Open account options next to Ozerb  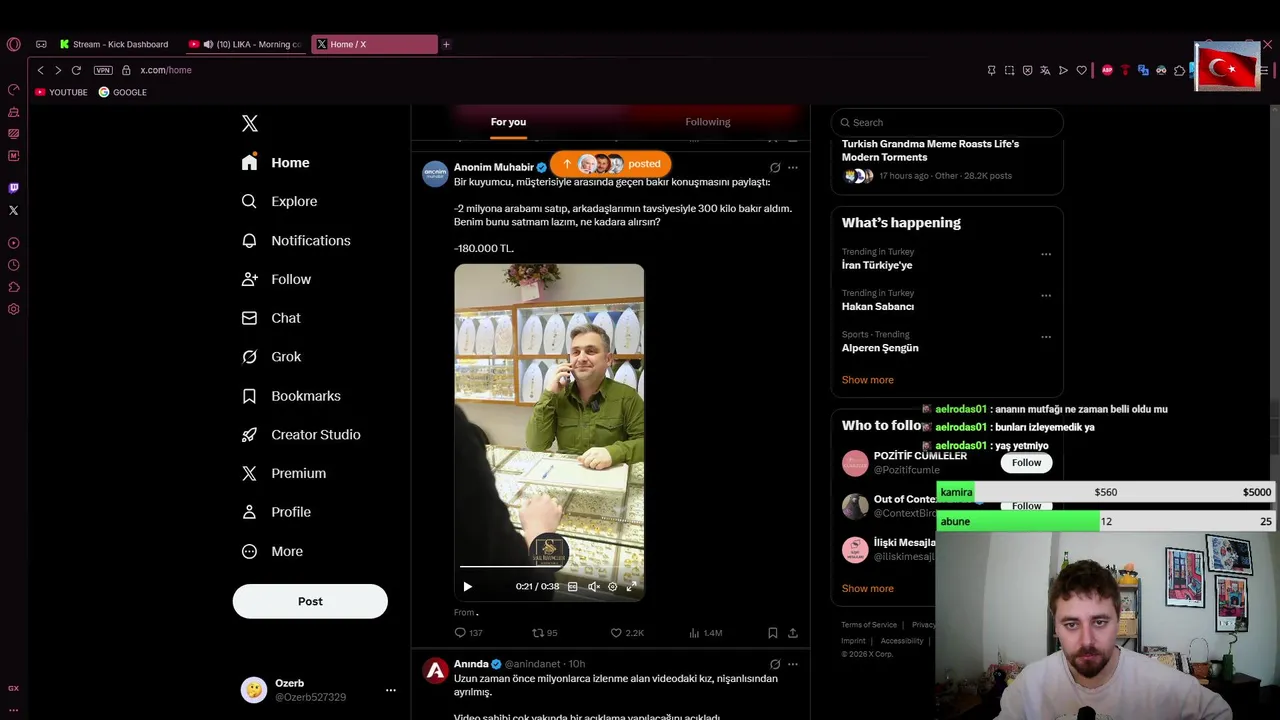tap(391, 690)
